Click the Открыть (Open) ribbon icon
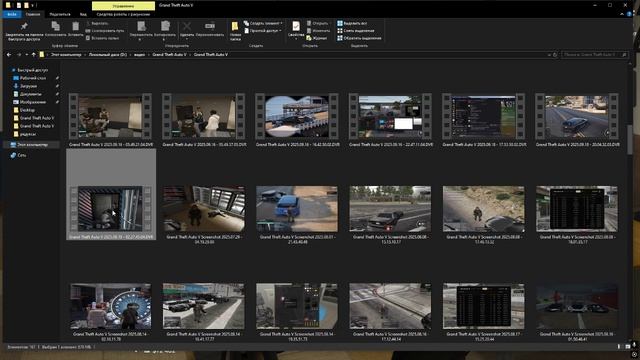The height and width of the screenshot is (360, 640). (309, 23)
